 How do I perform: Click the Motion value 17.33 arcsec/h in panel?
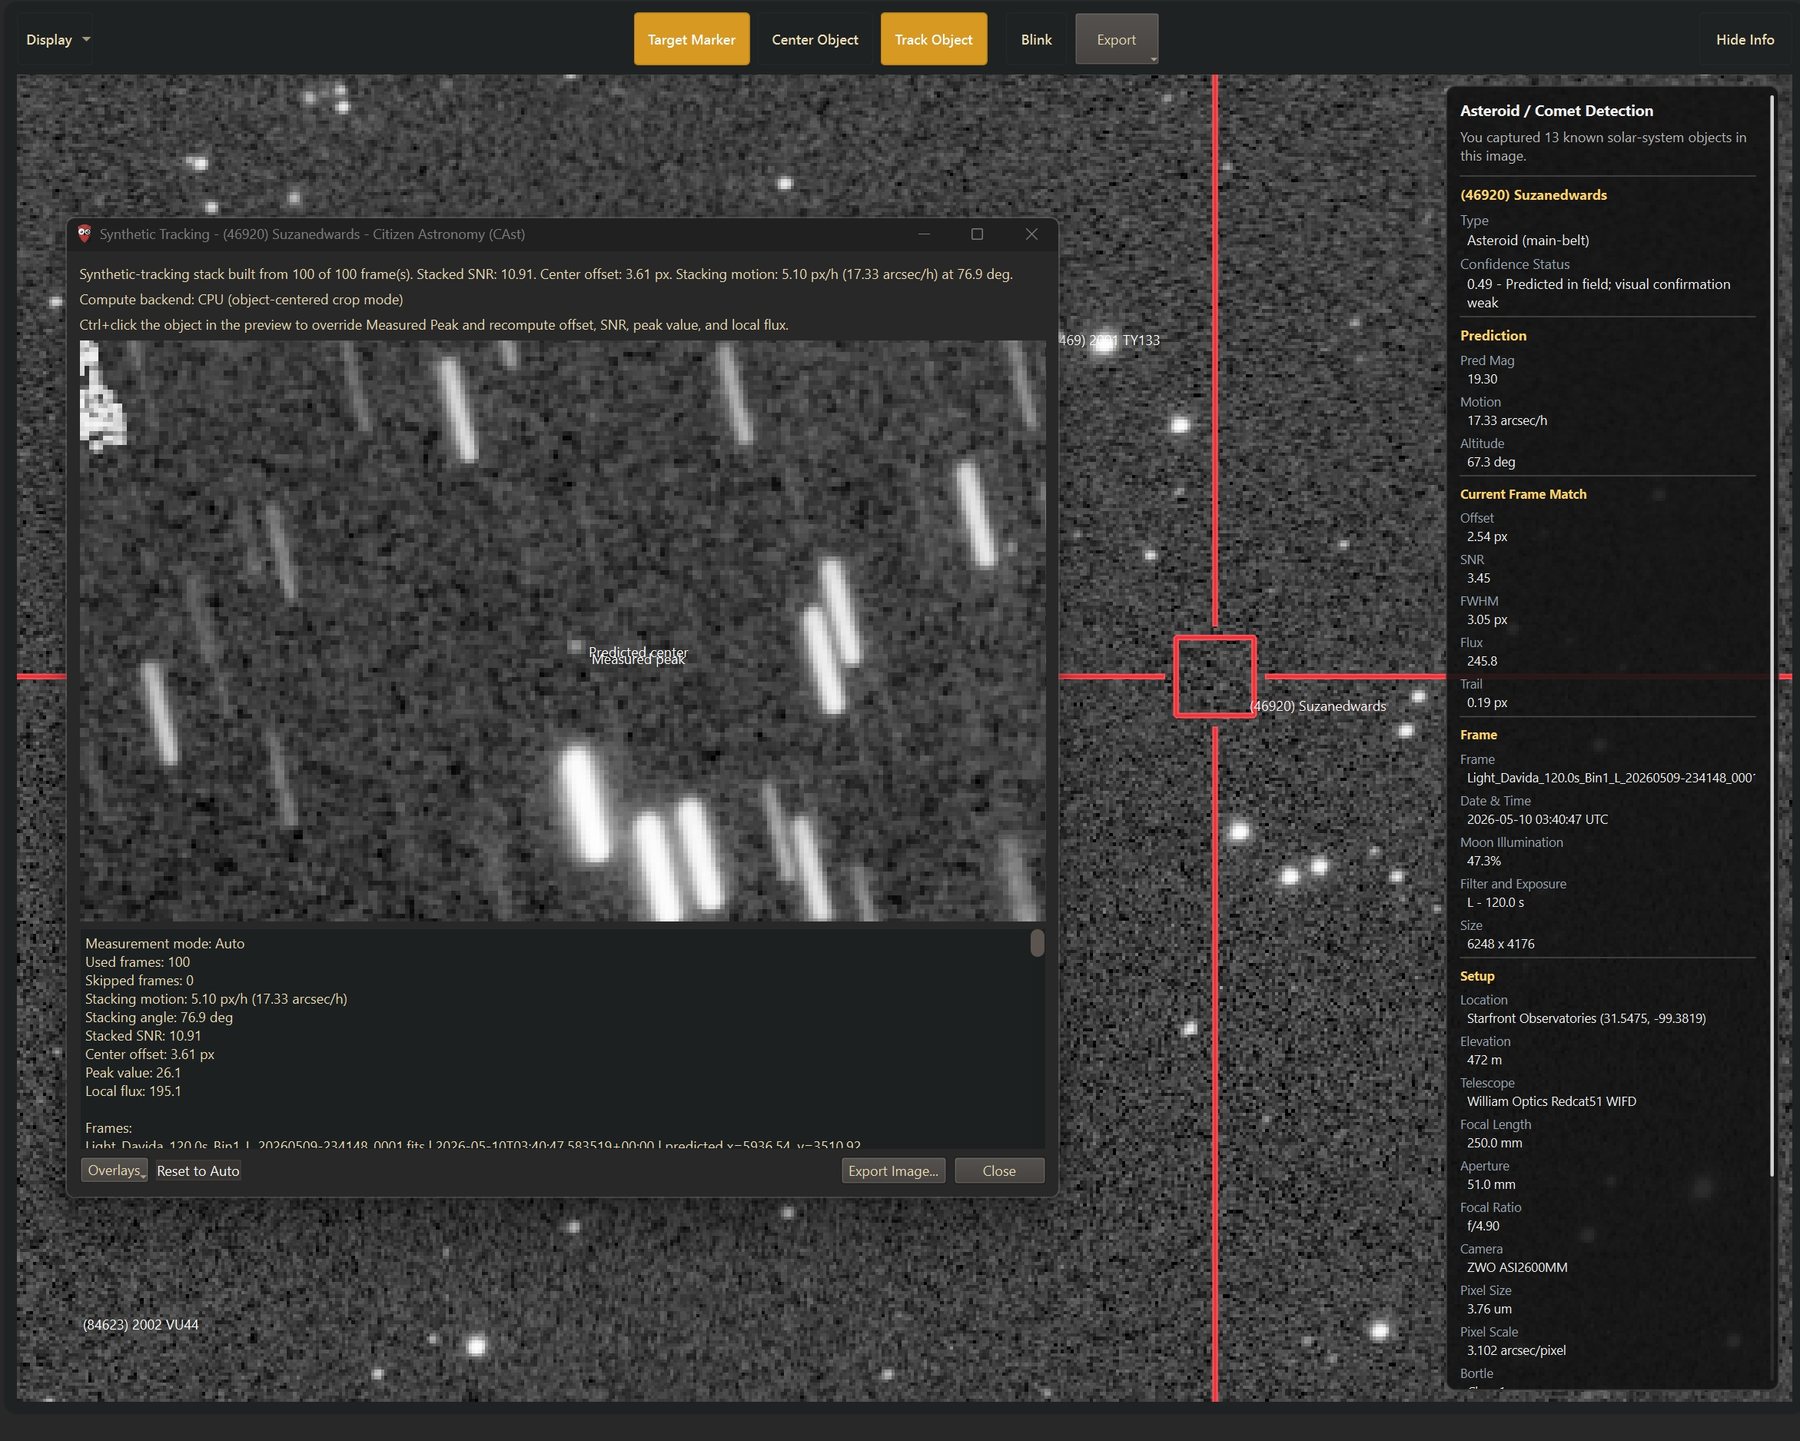click(x=1507, y=421)
